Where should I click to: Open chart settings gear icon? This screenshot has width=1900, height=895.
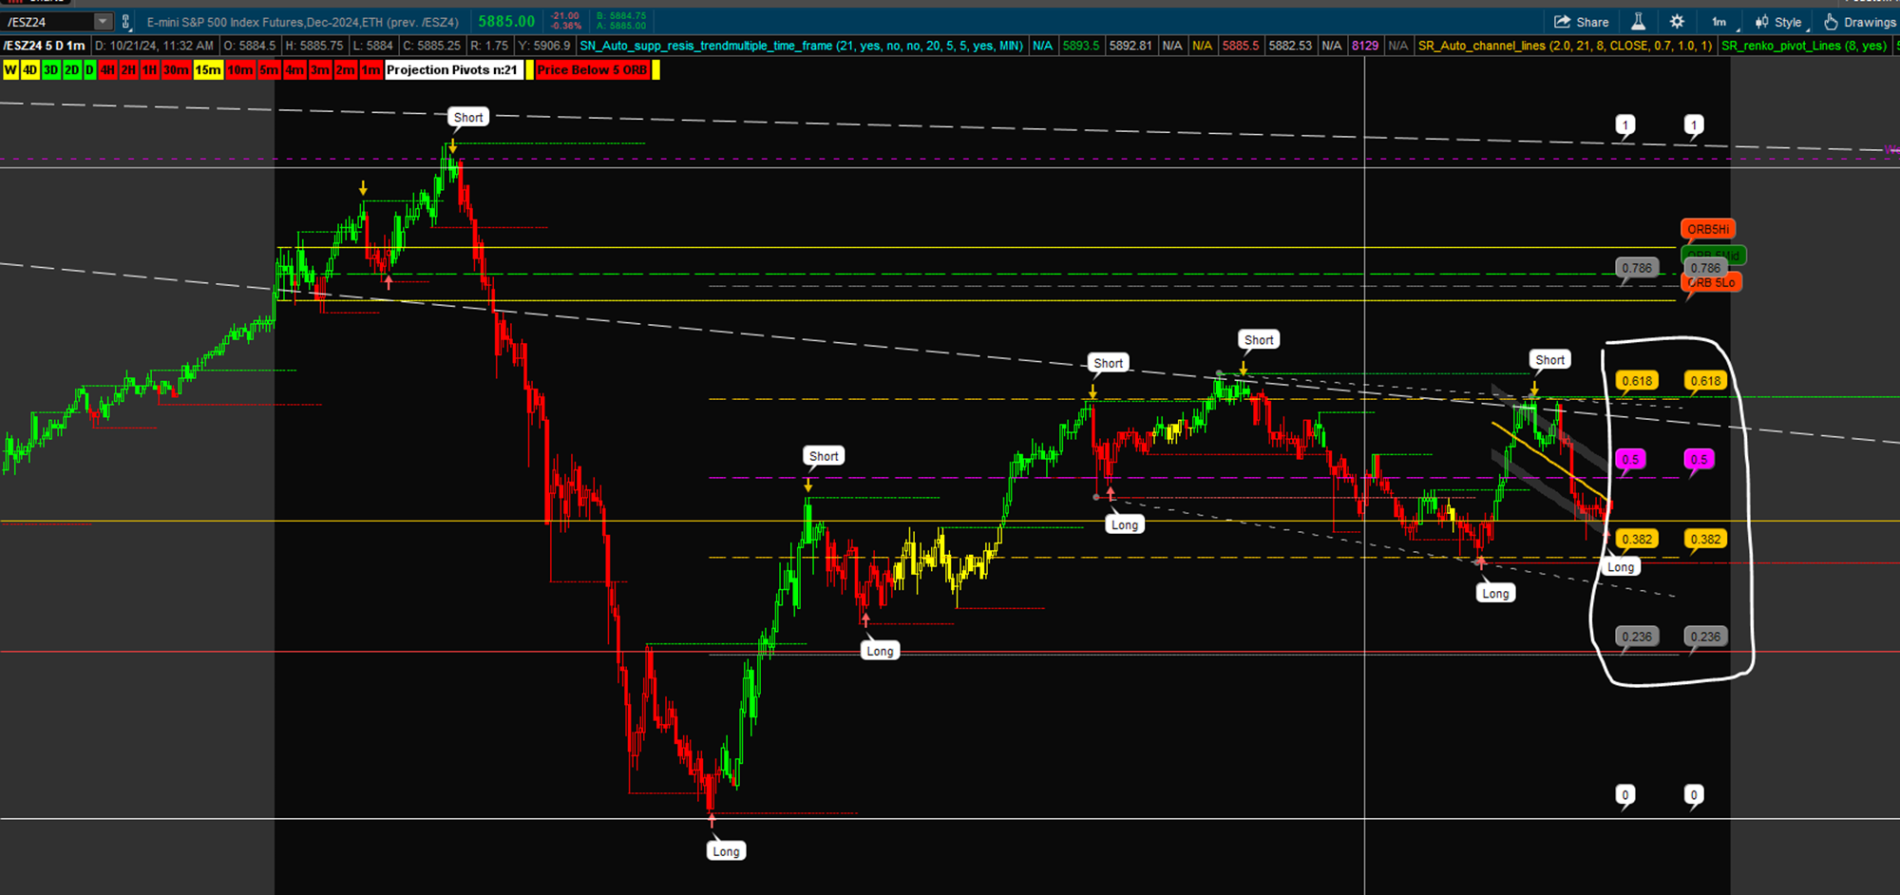click(x=1677, y=22)
